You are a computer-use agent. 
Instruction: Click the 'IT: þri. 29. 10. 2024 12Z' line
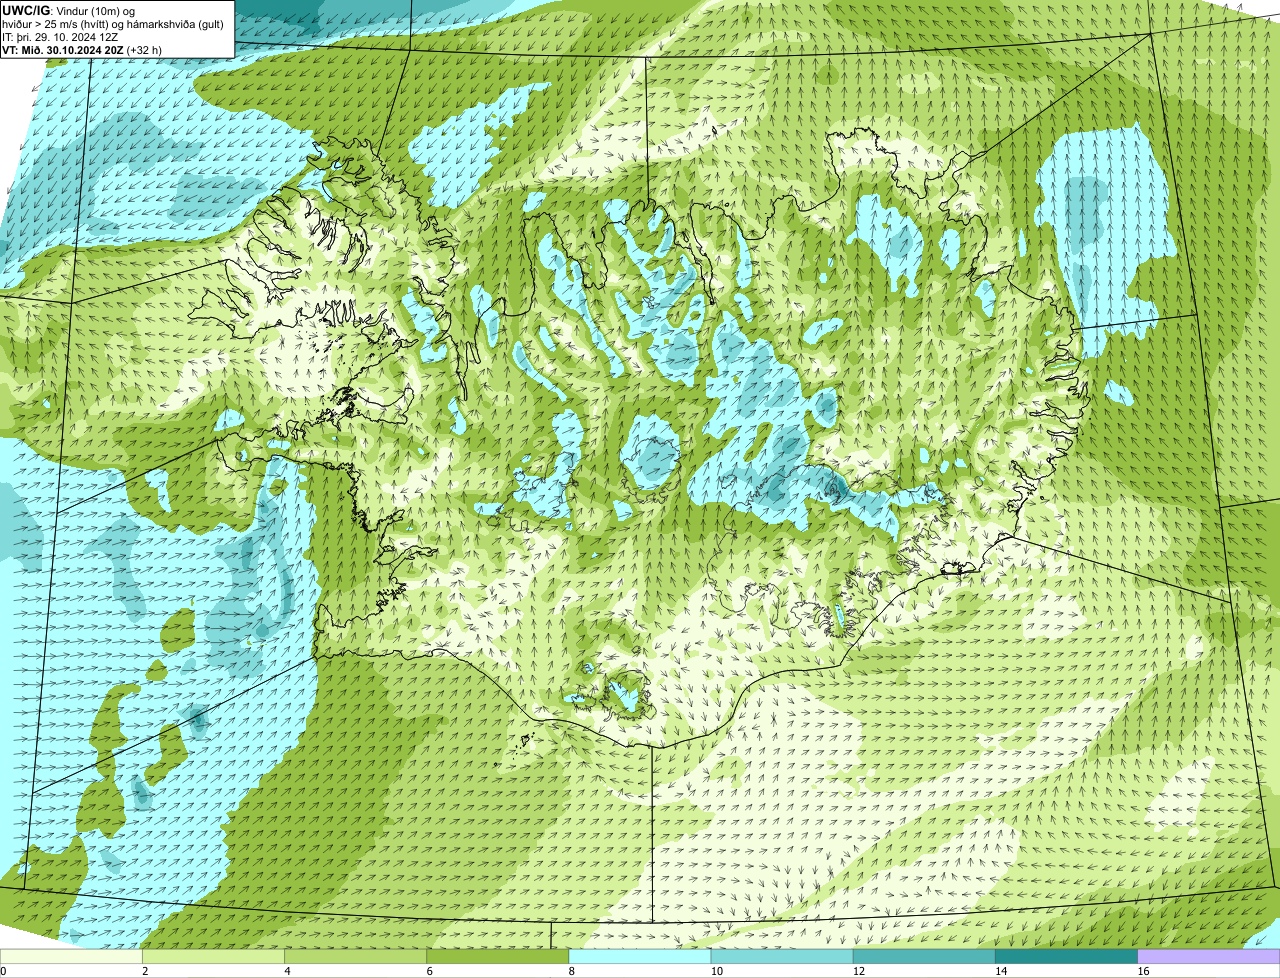pos(60,36)
